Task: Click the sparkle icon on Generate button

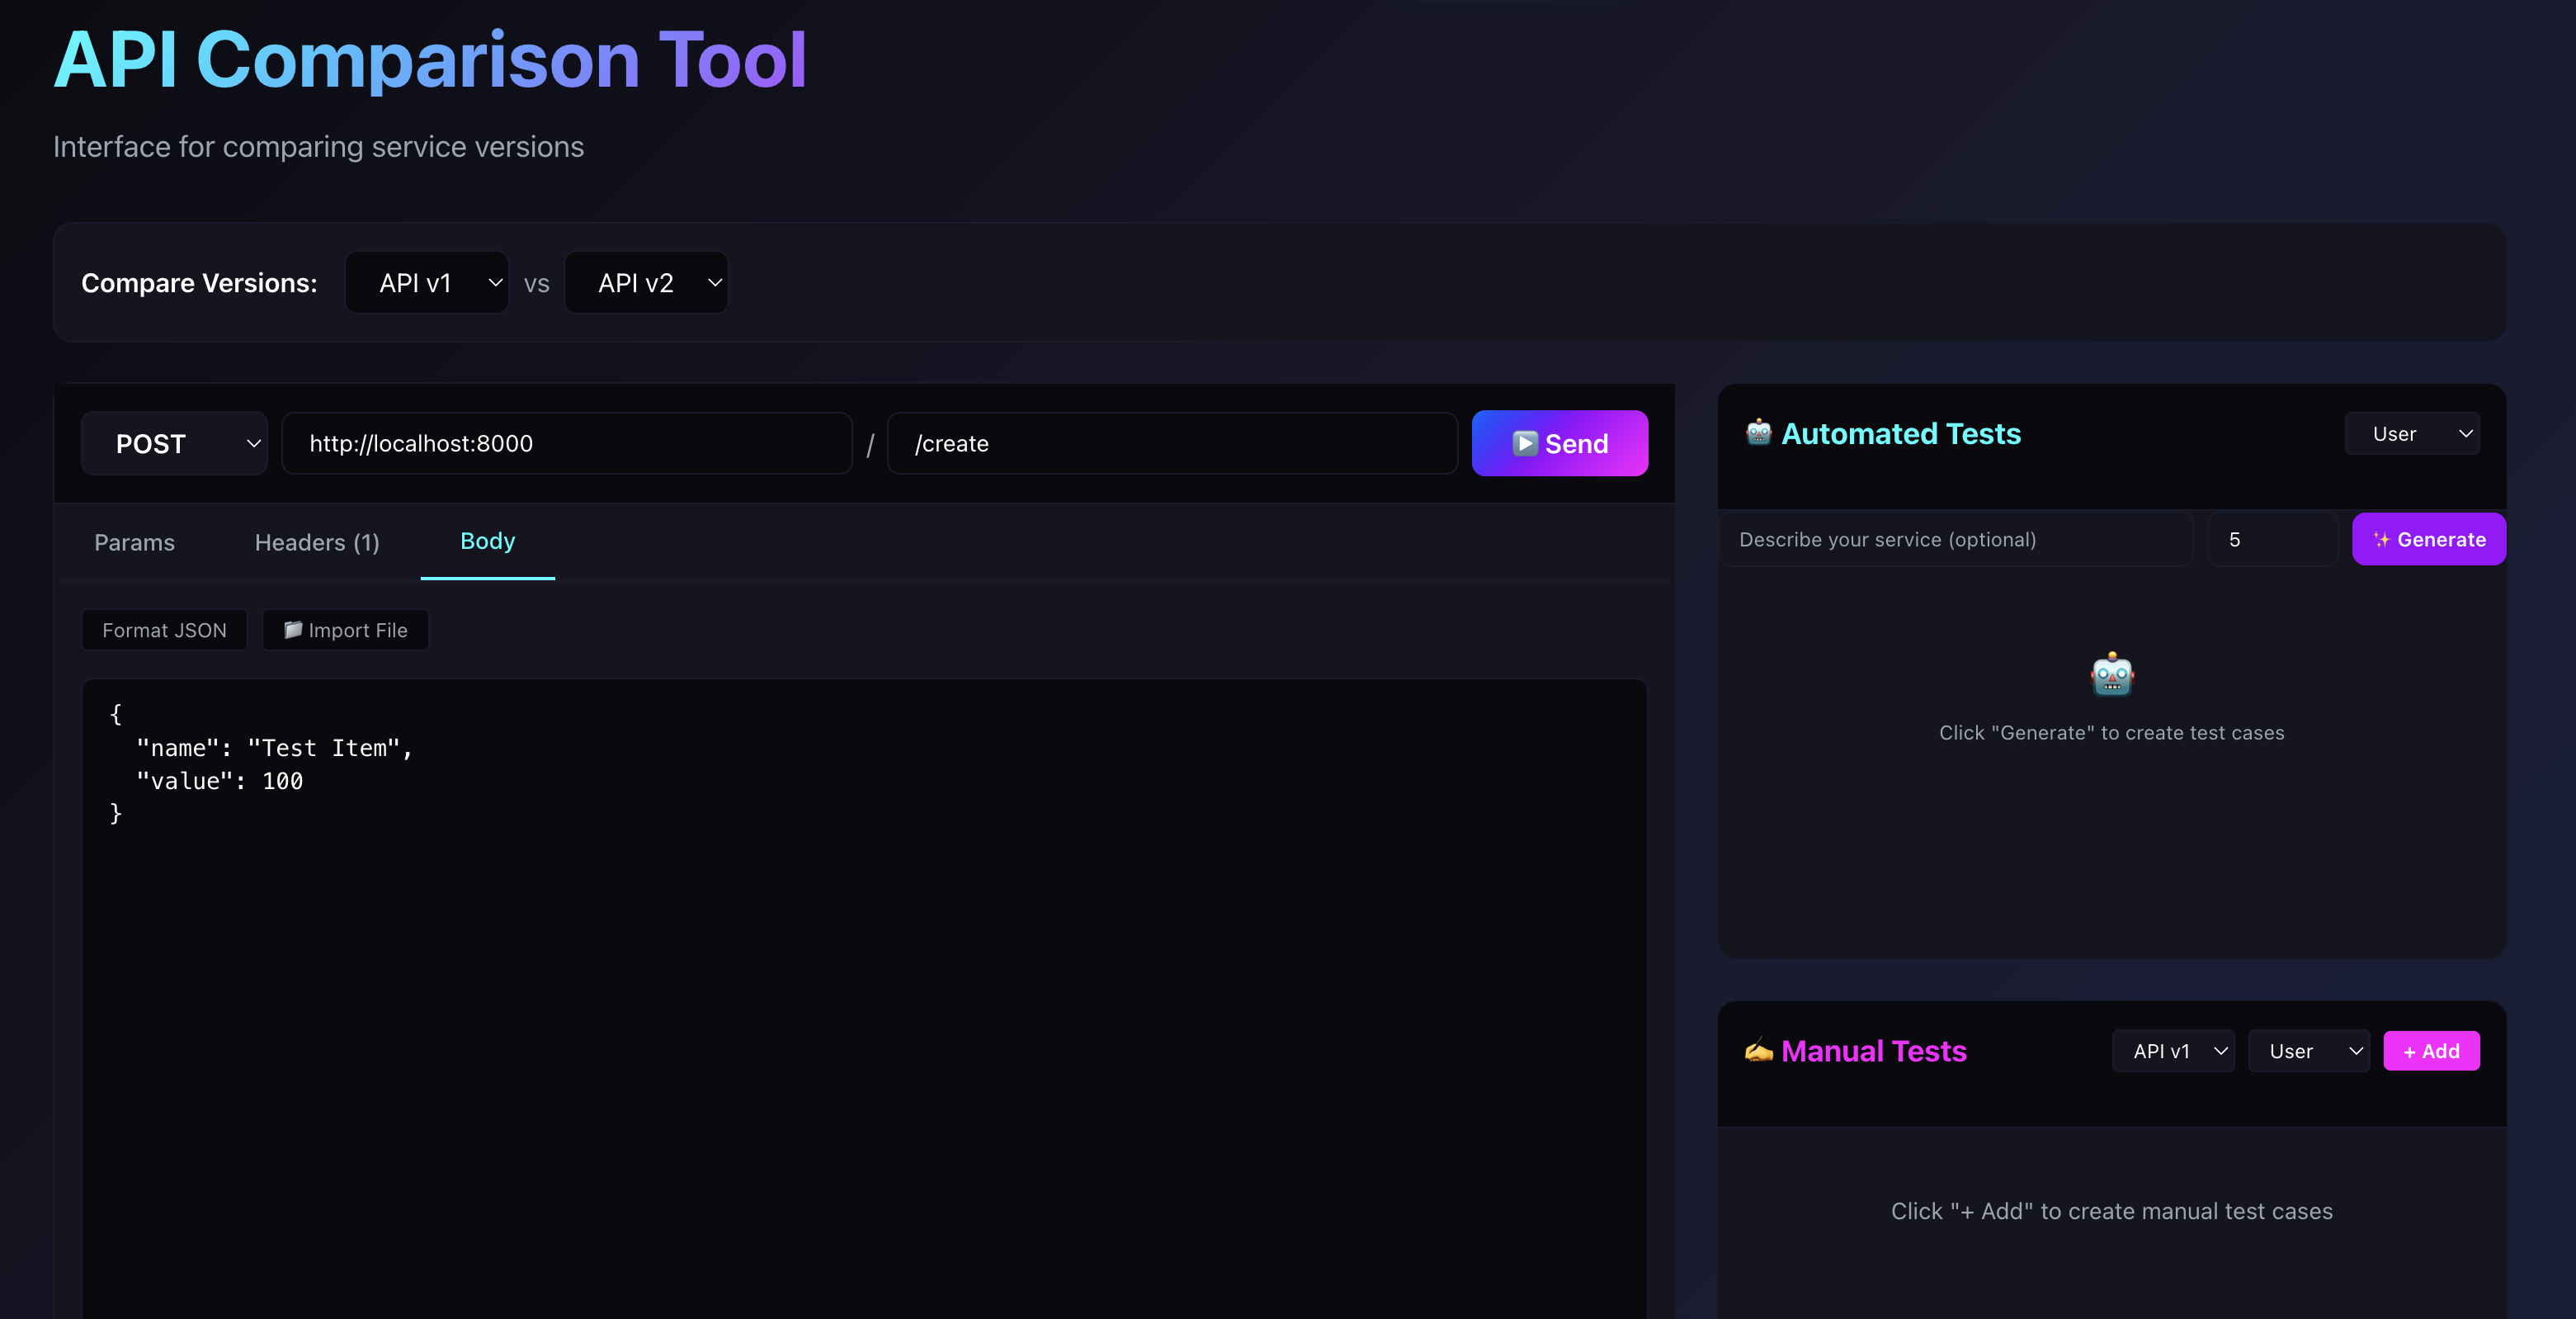Action: coord(2381,540)
